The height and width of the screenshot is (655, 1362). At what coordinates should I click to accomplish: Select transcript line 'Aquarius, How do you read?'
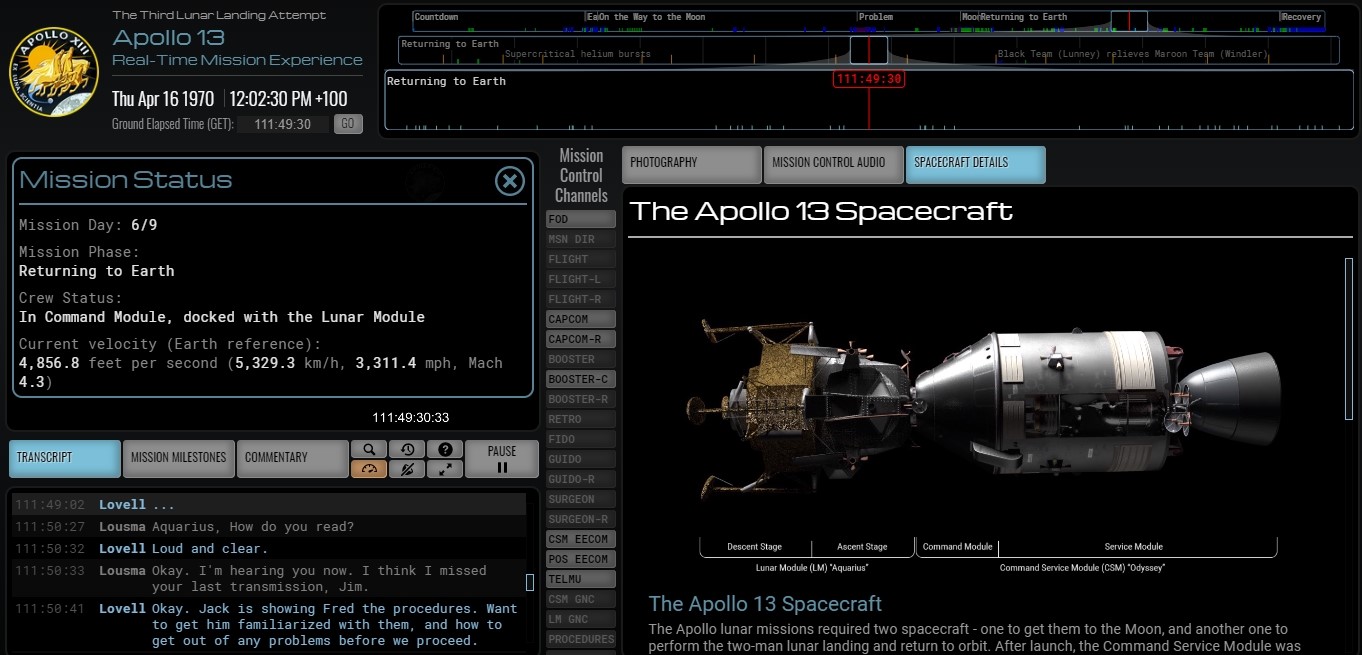tap(269, 527)
